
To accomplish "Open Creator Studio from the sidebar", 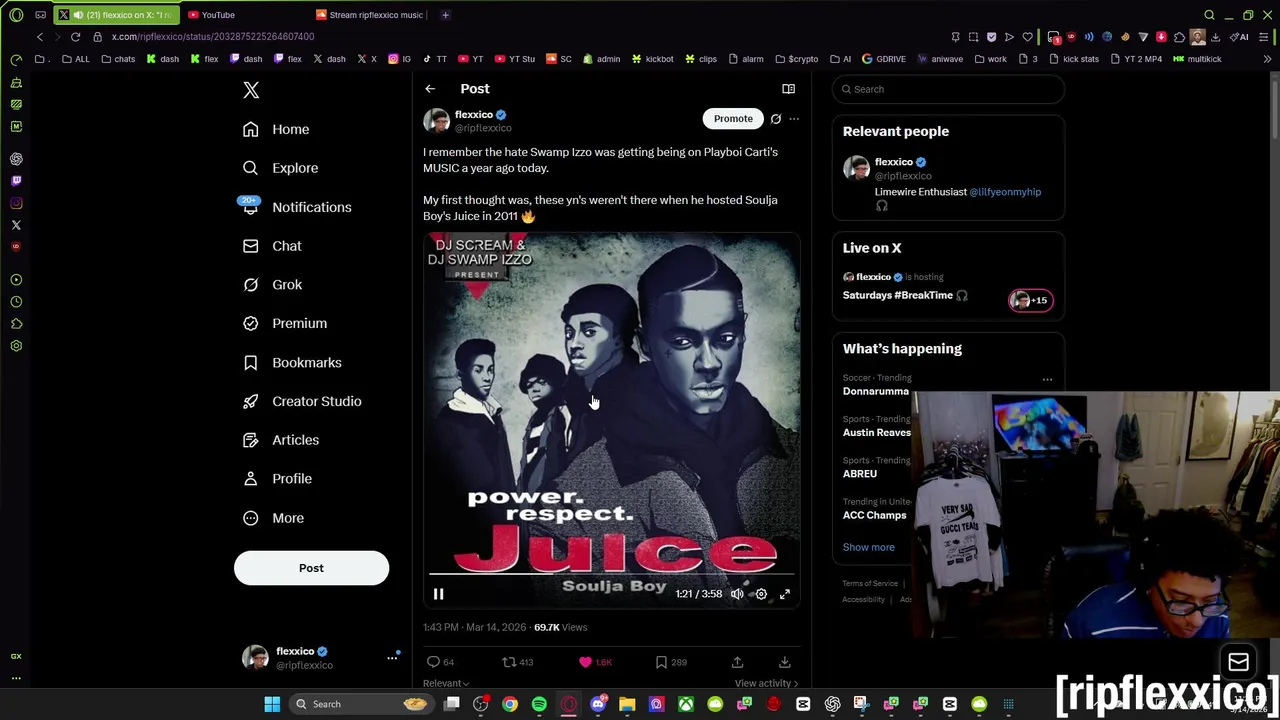I will point(302,401).
